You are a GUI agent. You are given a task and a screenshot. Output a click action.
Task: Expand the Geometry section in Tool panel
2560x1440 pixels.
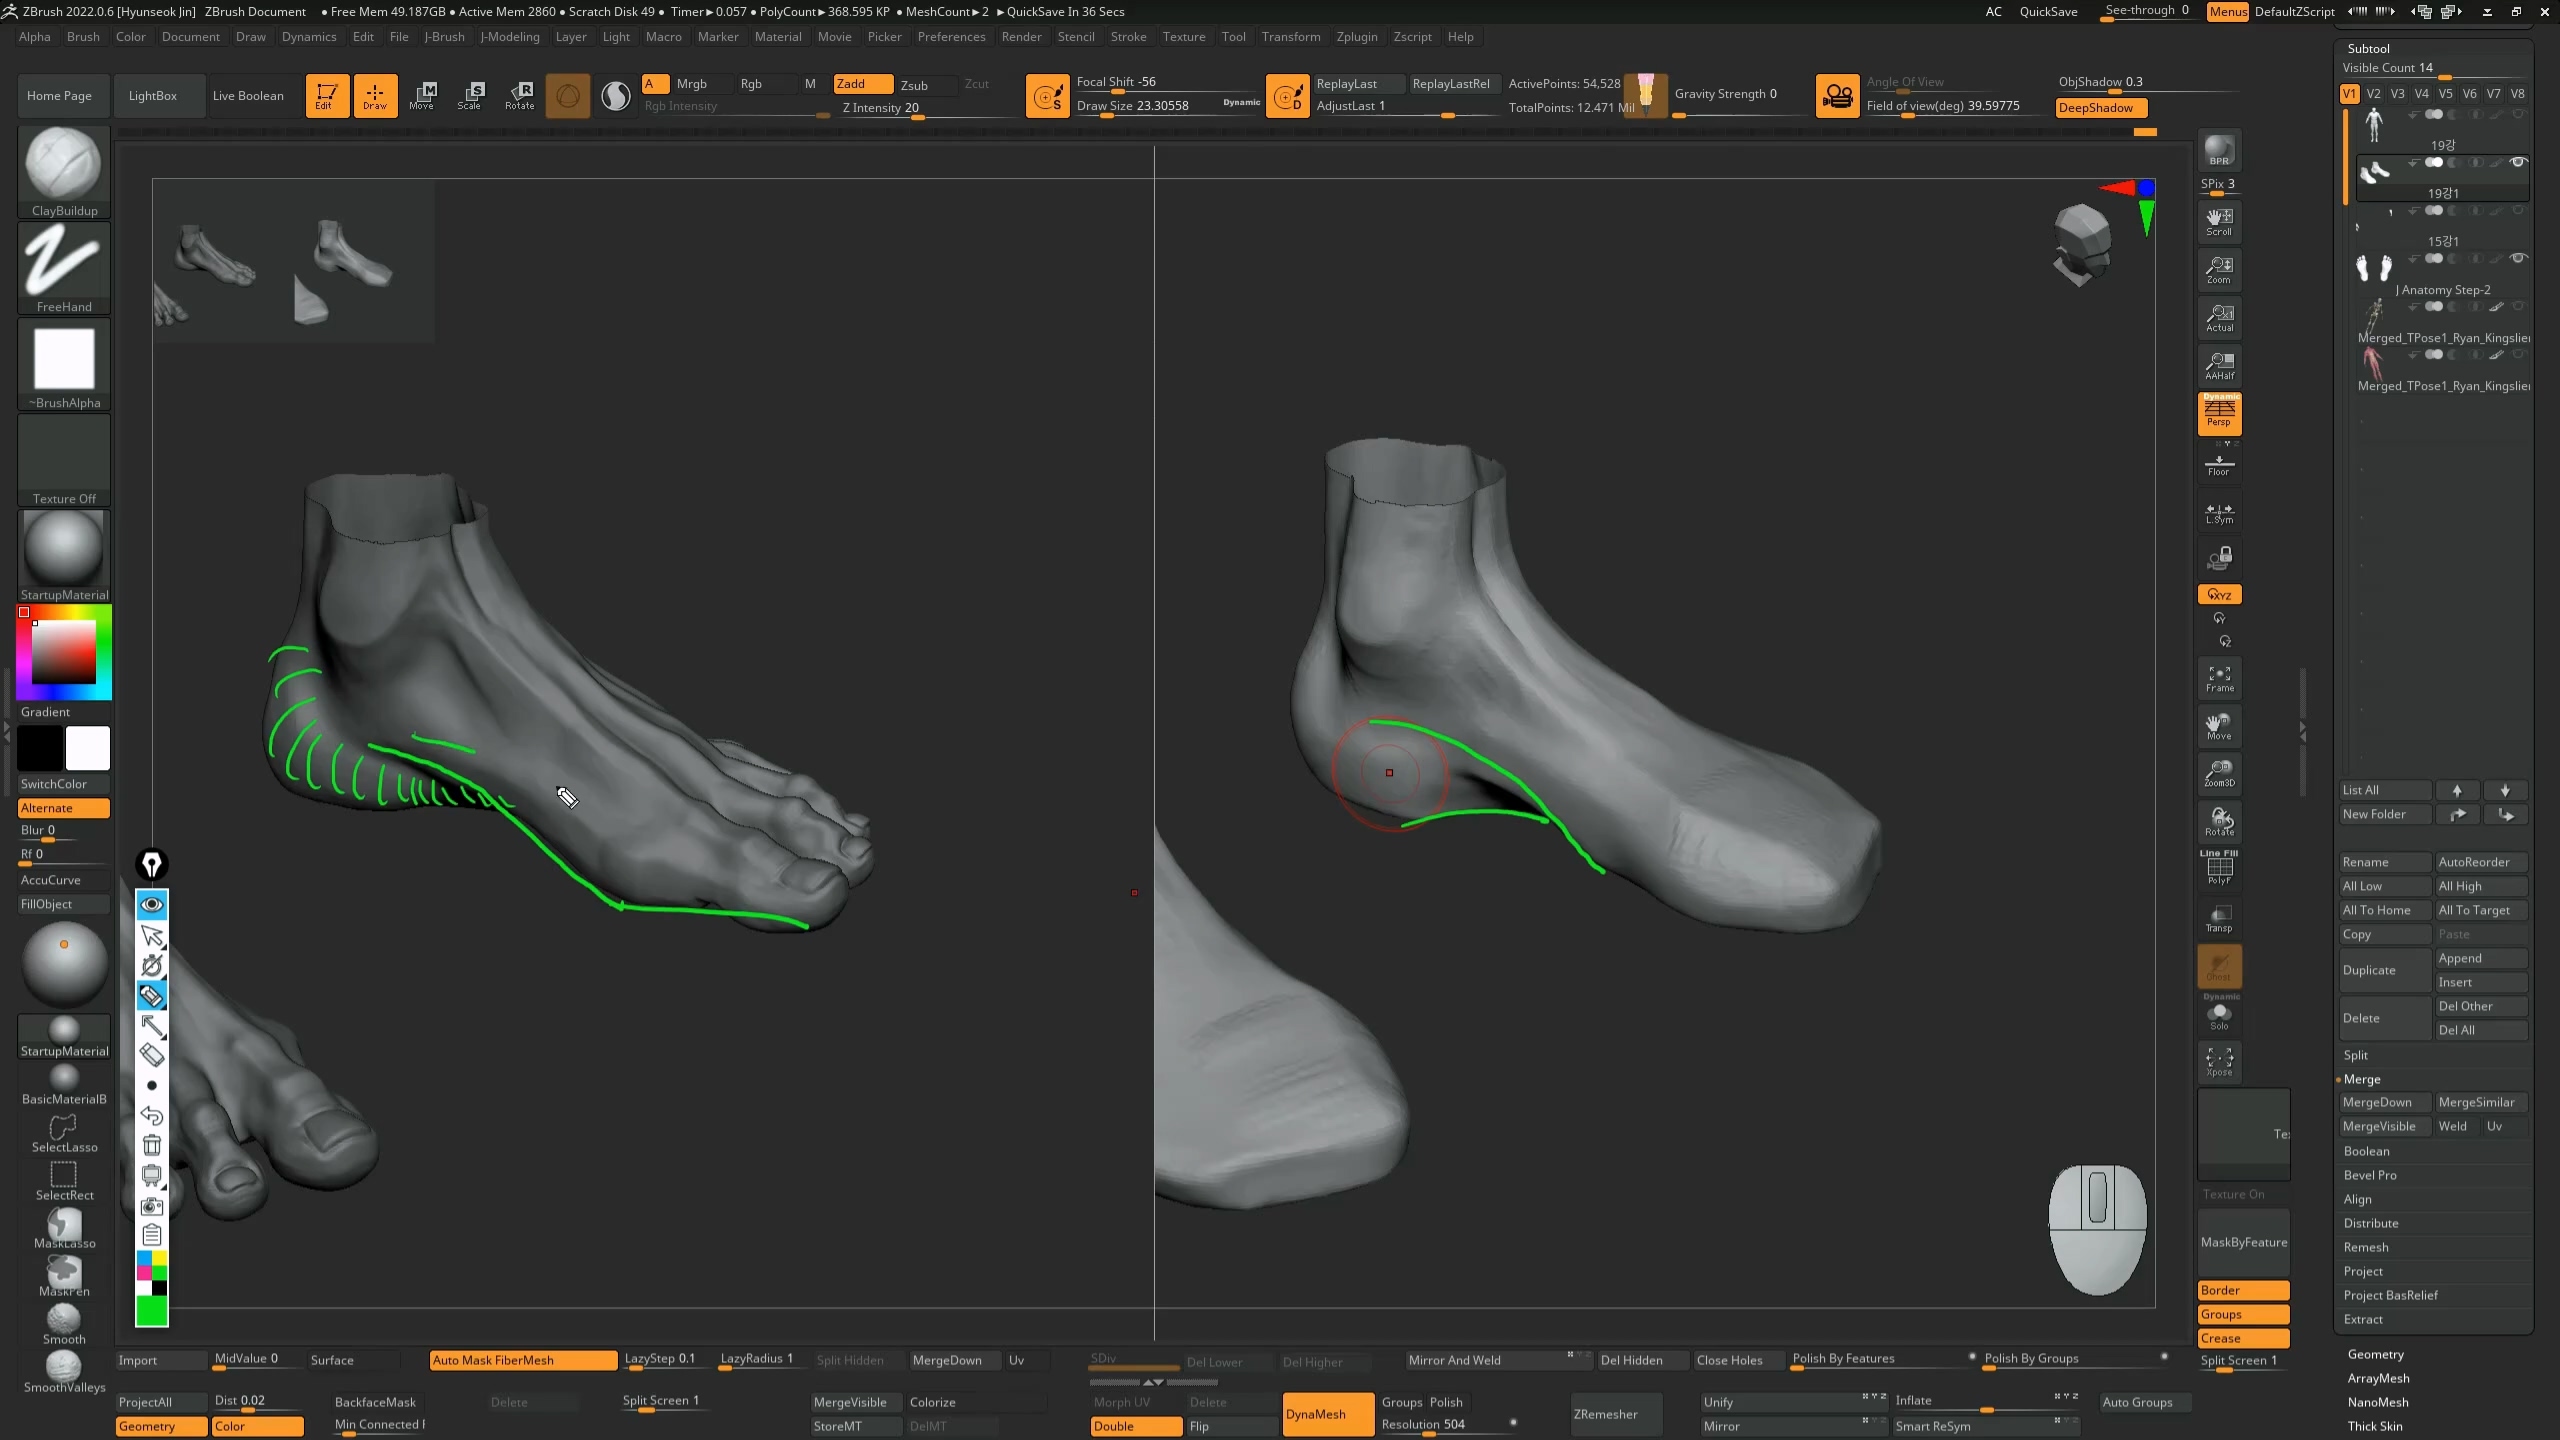pyautogui.click(x=2375, y=1354)
